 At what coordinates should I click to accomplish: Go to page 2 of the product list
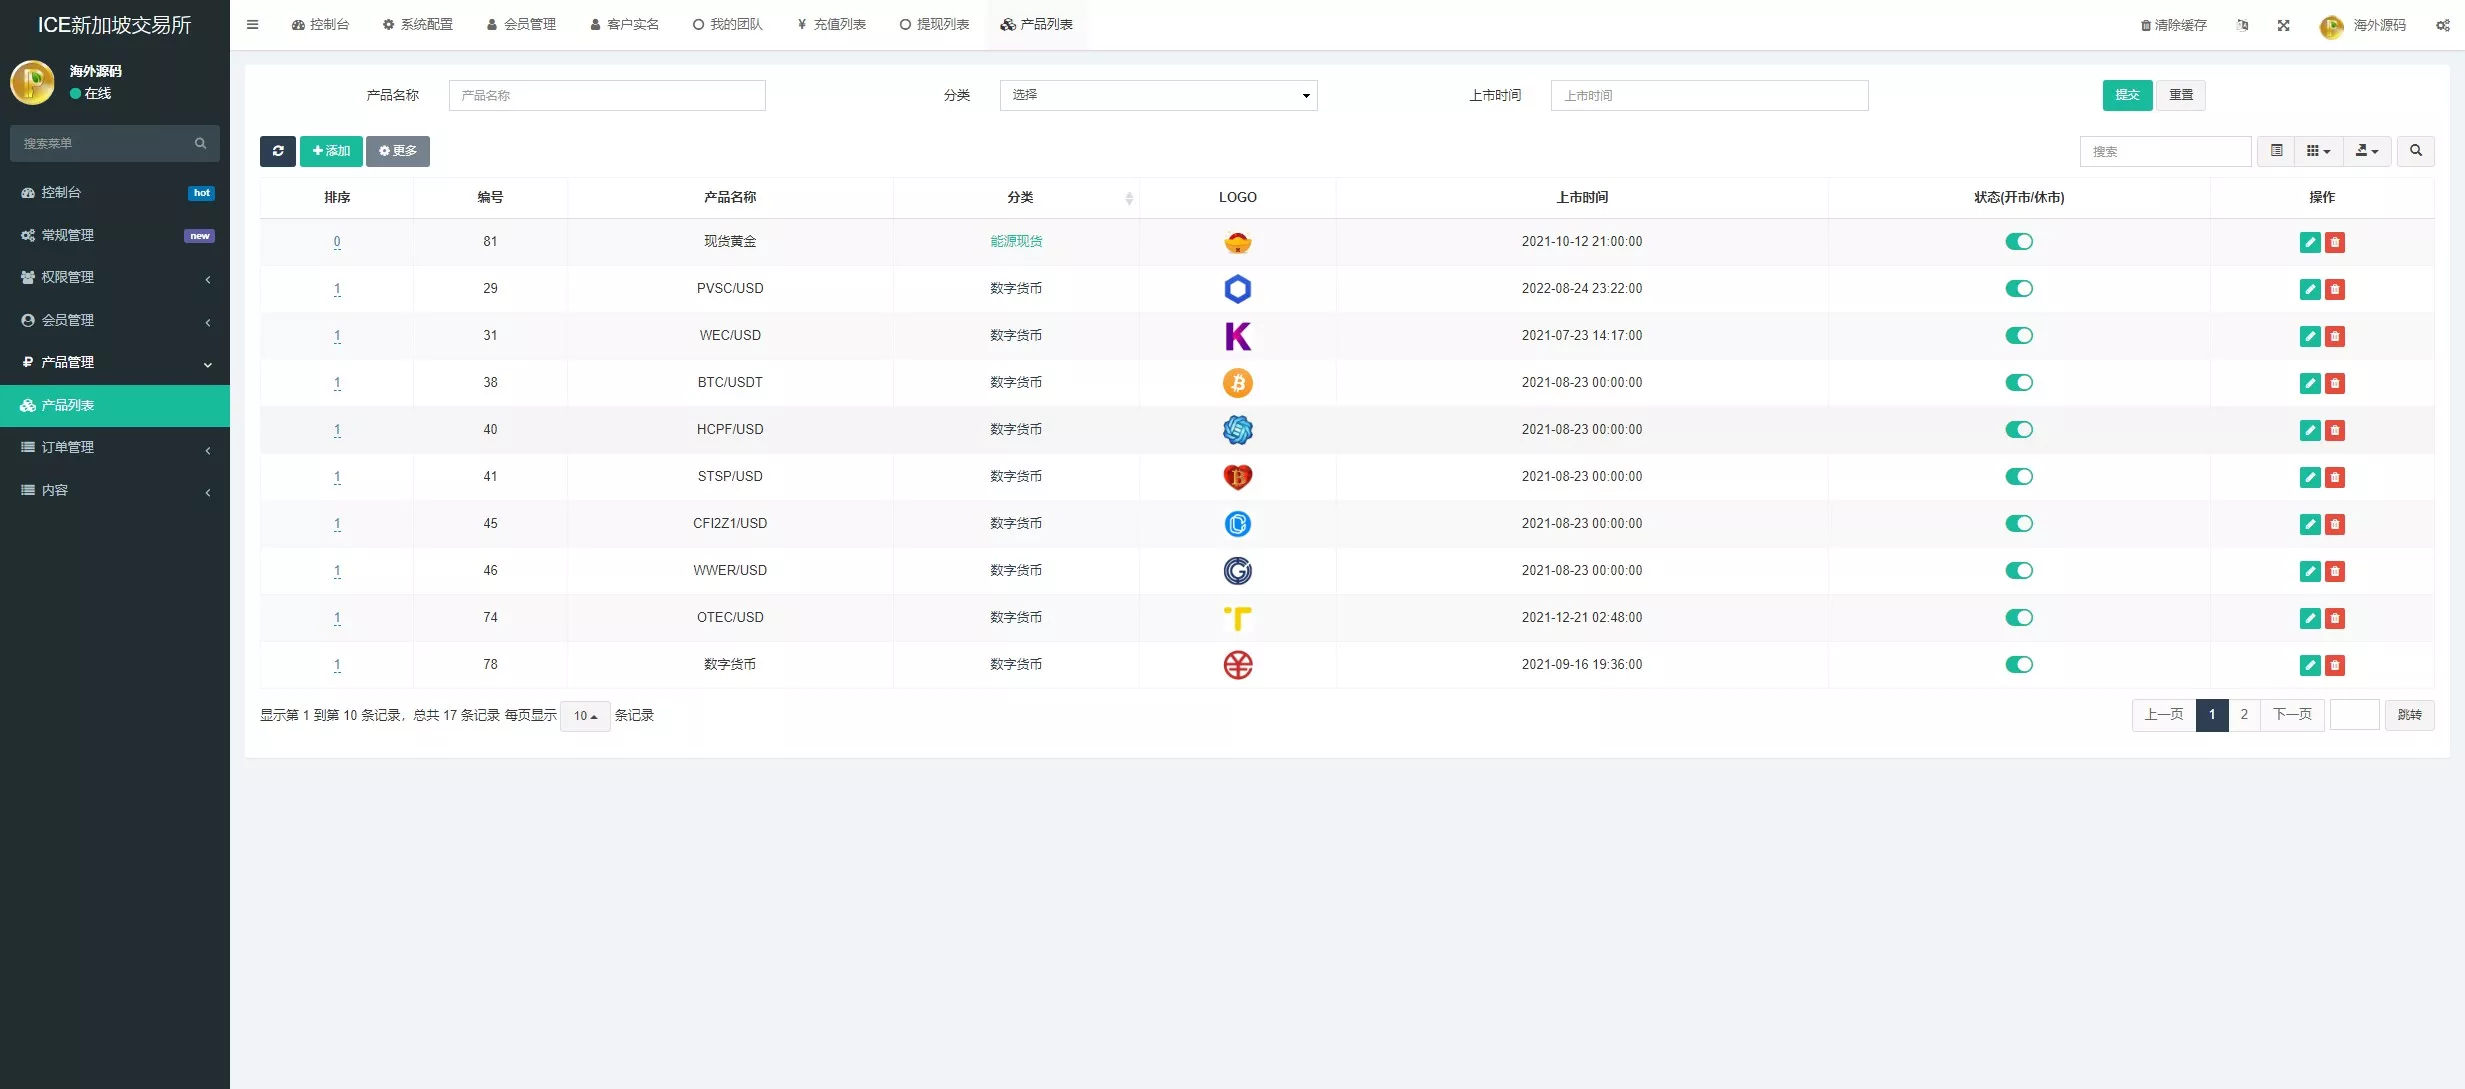[2246, 714]
